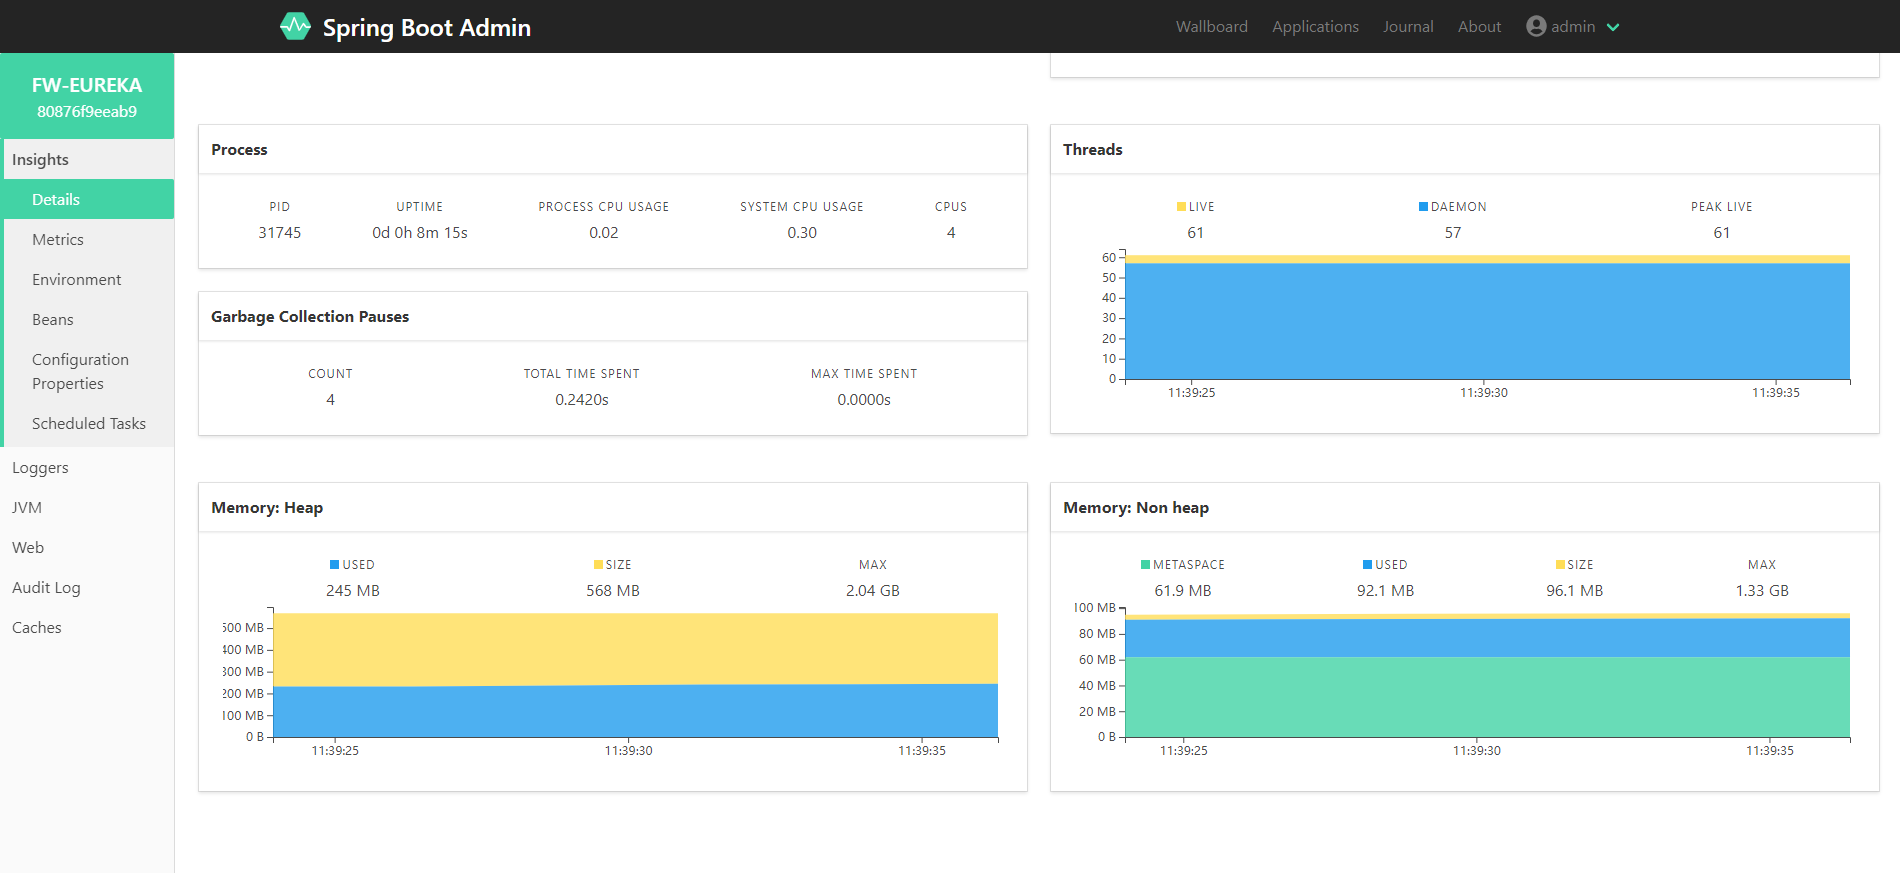1900x873 pixels.
Task: Click the yellow SIZE non-heap legend swatch
Action: (x=1560, y=565)
